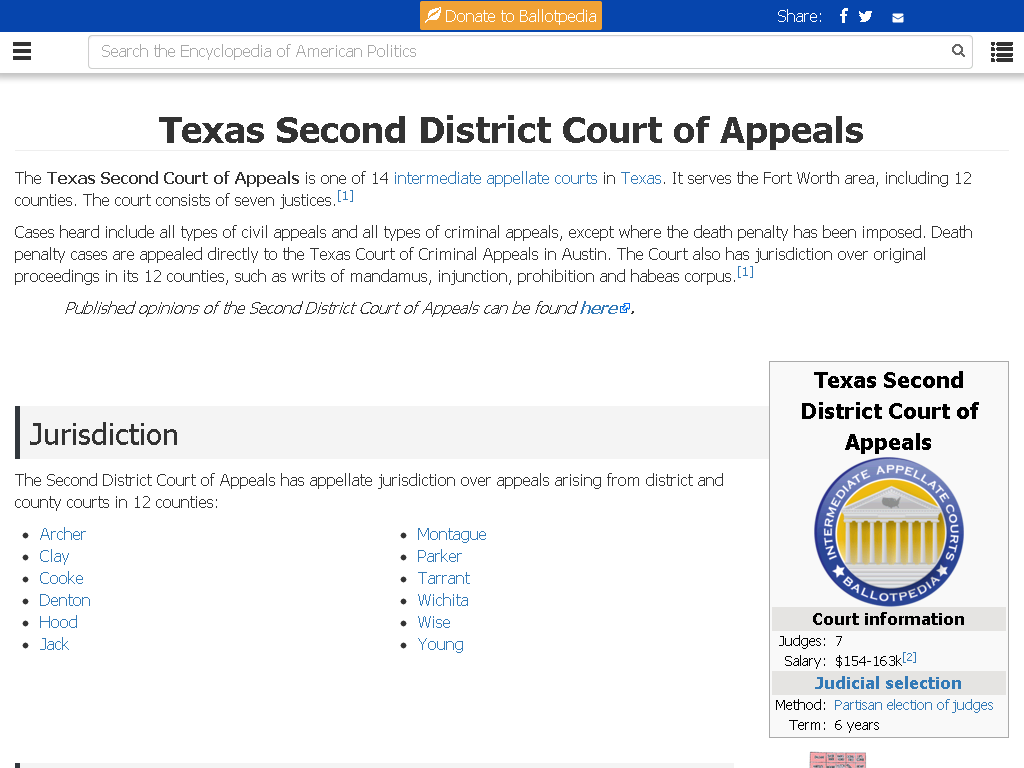Open the intermediate appellate courts link

(495, 178)
